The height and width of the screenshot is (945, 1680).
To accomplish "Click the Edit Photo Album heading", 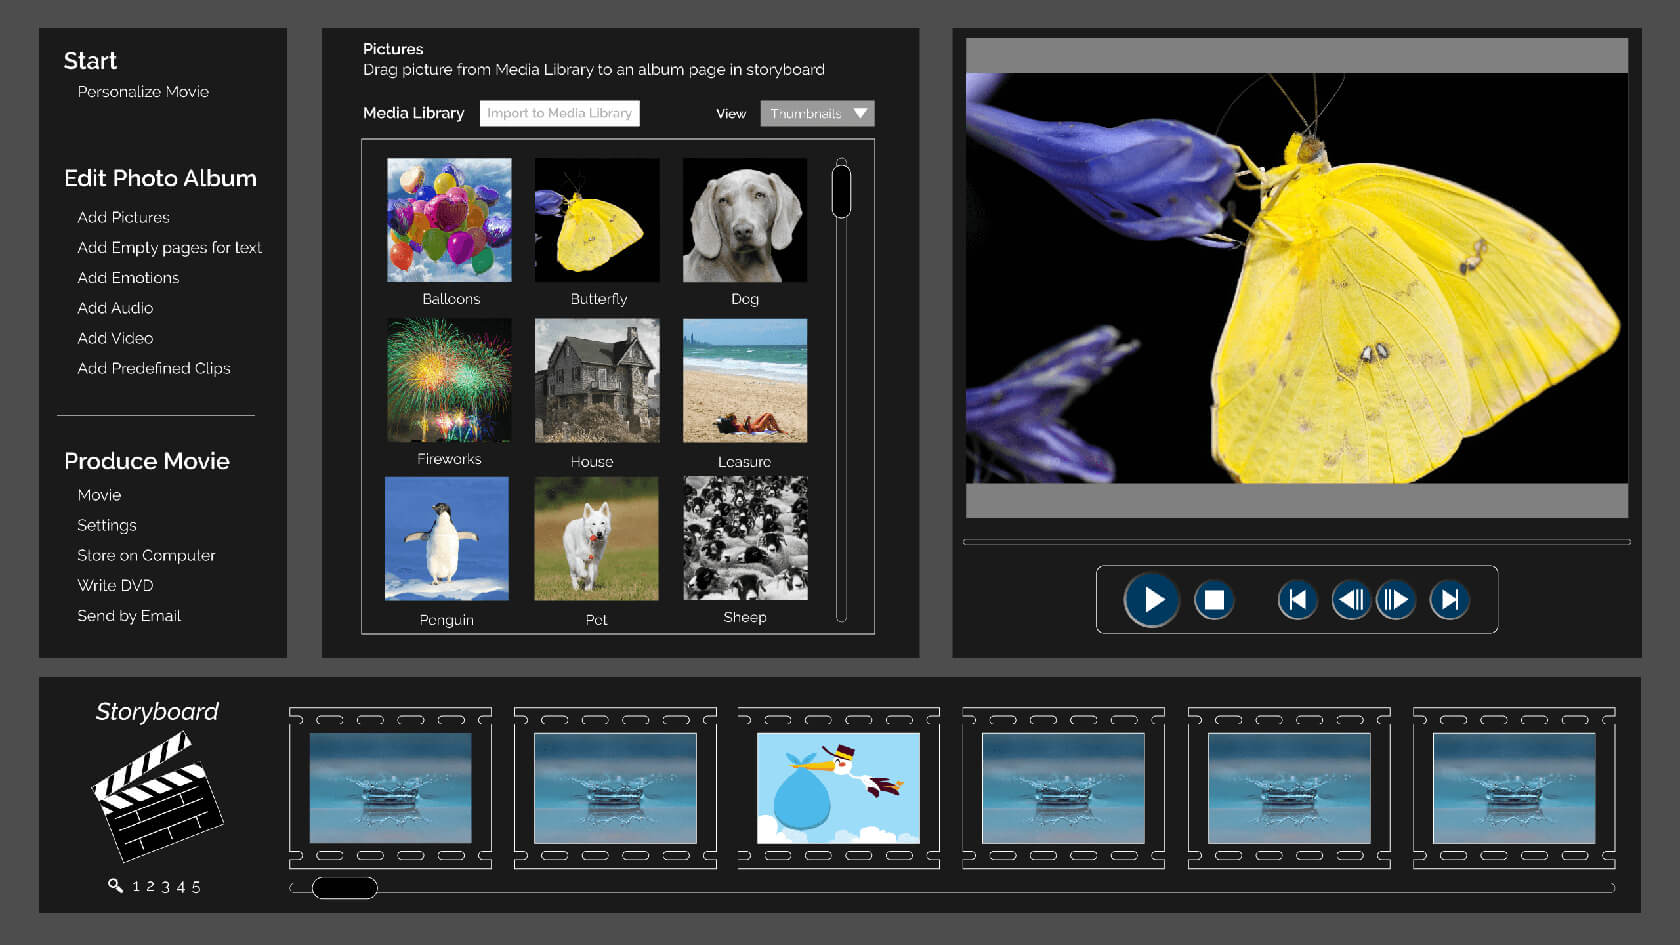I will tap(160, 178).
